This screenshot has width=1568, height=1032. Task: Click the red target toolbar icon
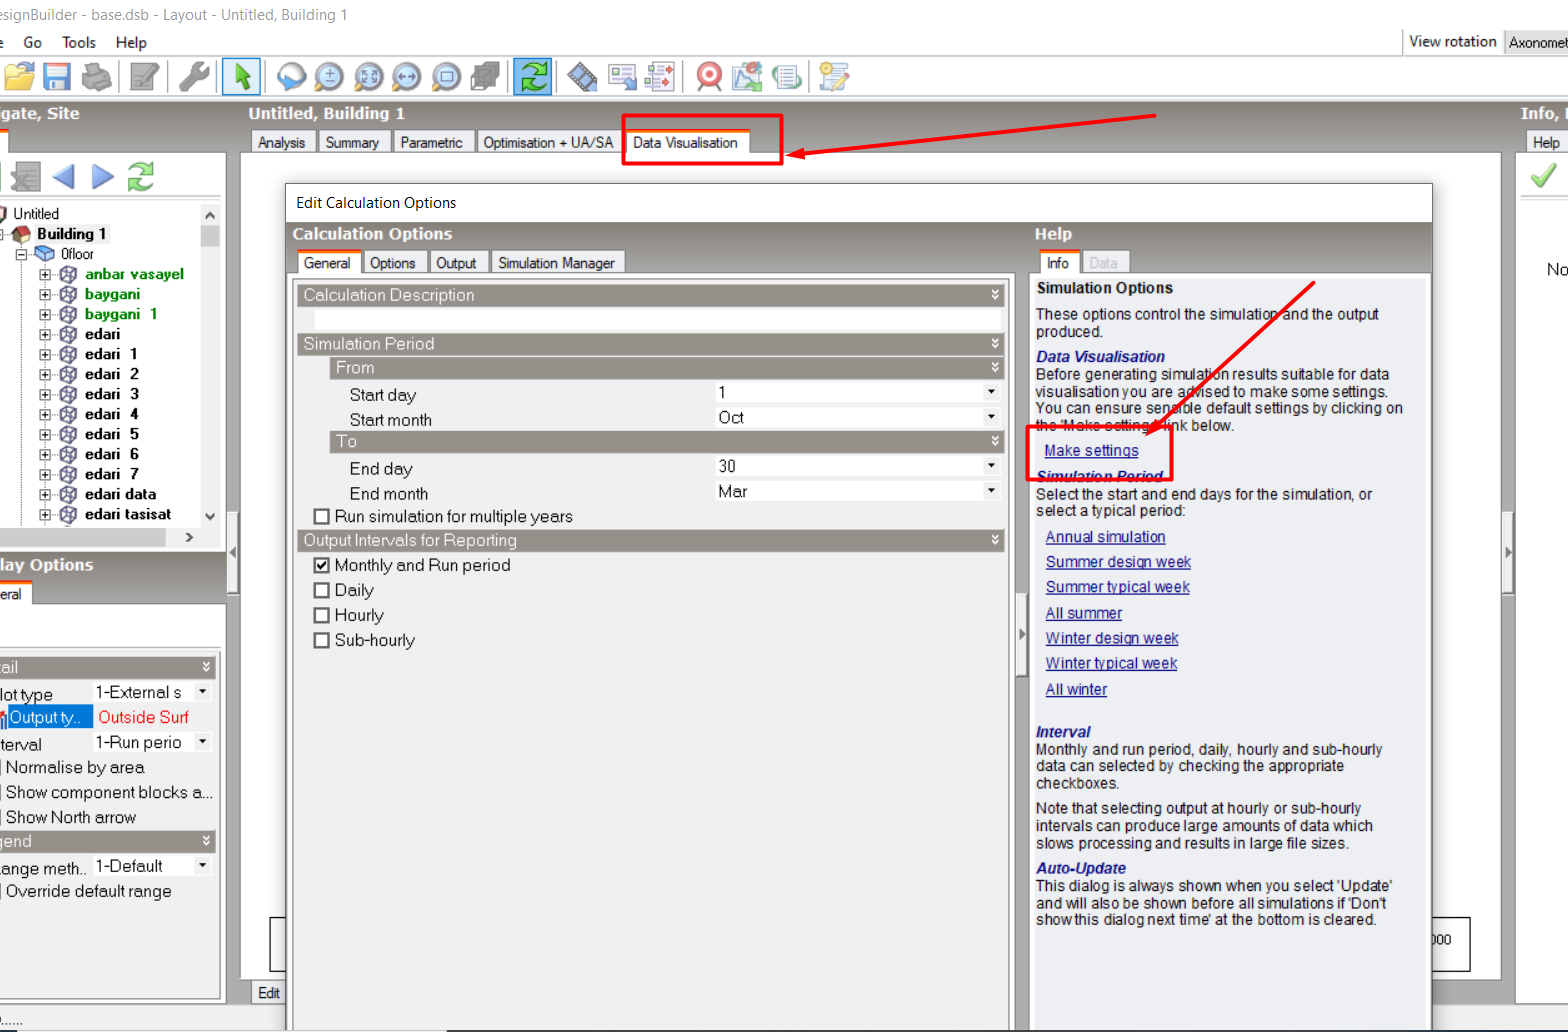pos(709,77)
